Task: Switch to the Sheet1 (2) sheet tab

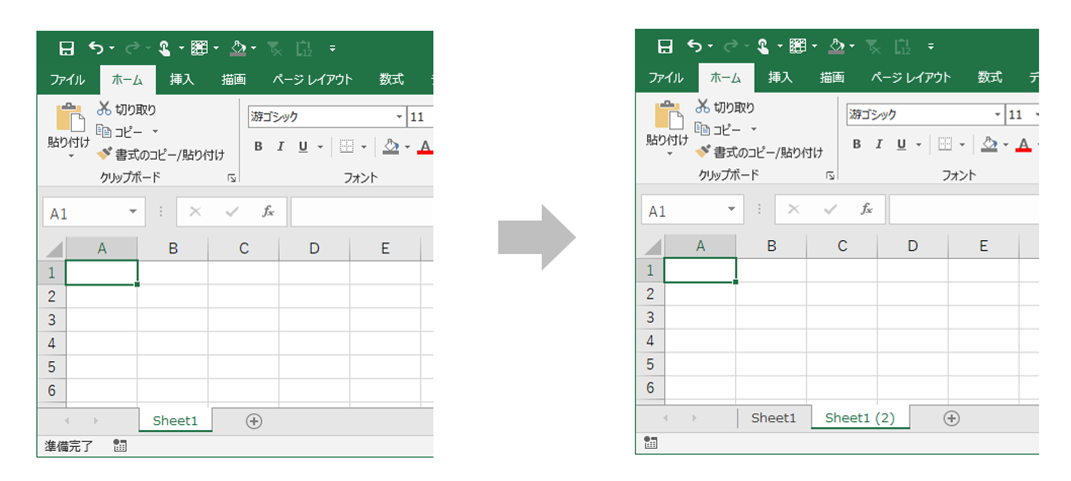Action: 859,417
